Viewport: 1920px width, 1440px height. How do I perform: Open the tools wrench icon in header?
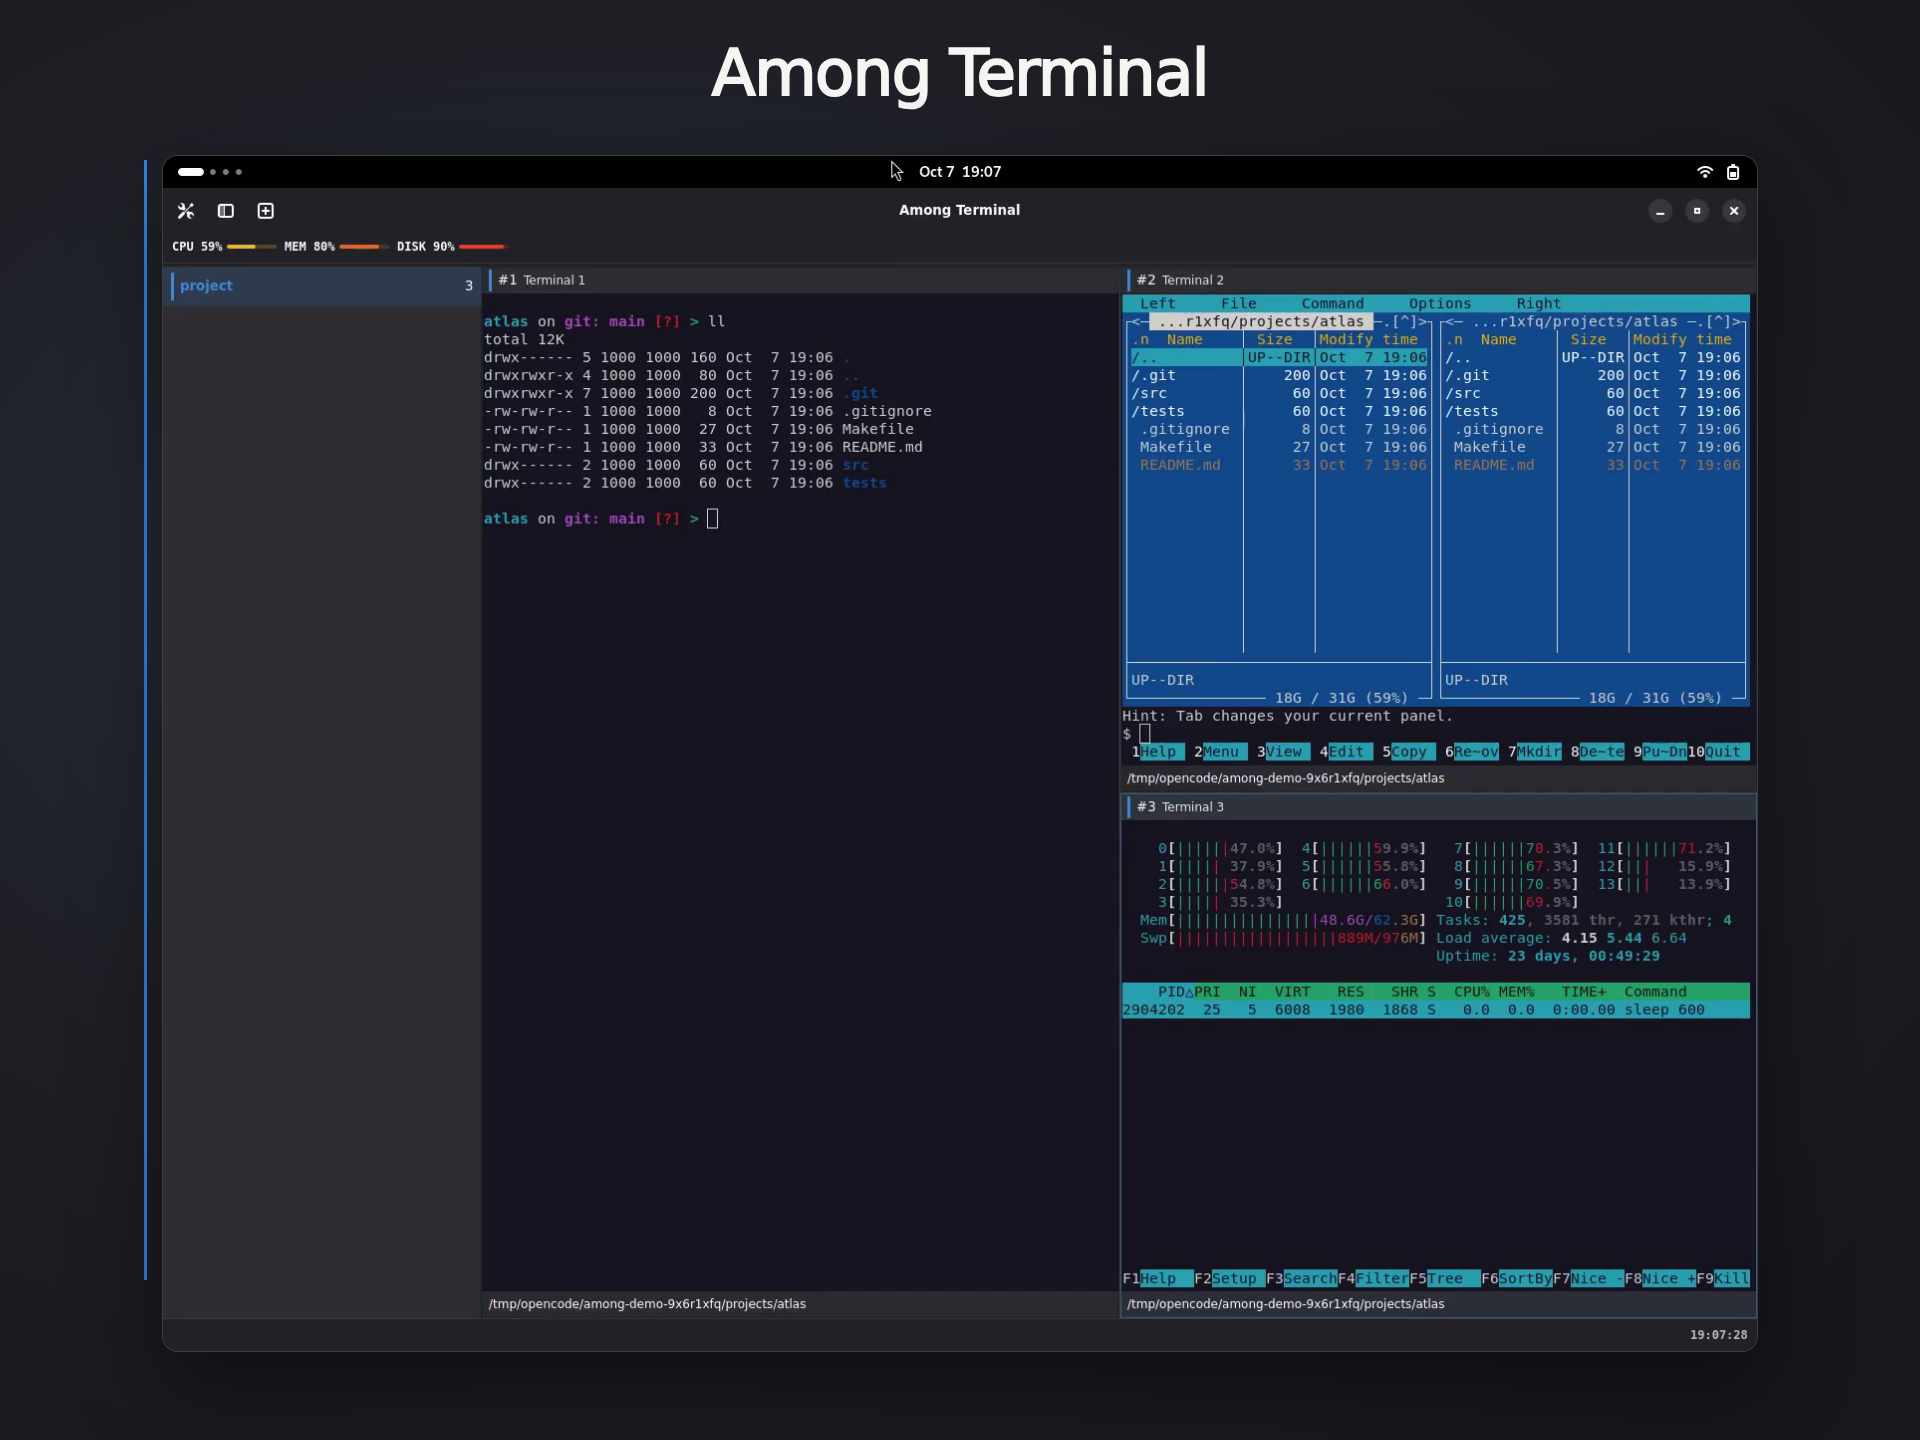pos(186,211)
